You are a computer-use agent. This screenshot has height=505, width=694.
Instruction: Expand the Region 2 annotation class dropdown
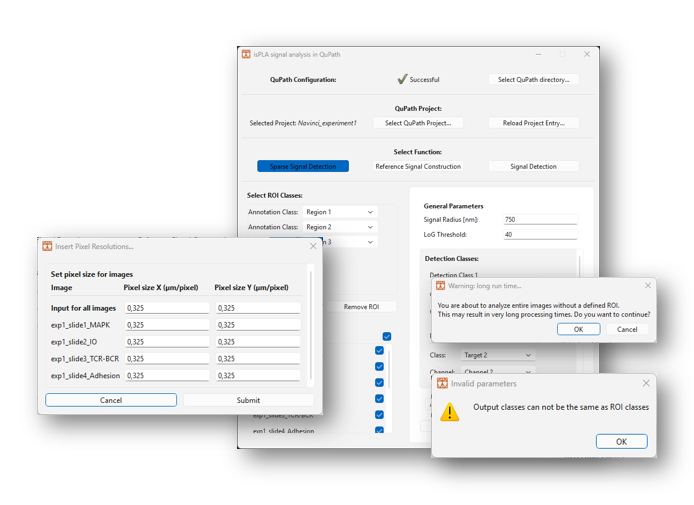pos(340,227)
